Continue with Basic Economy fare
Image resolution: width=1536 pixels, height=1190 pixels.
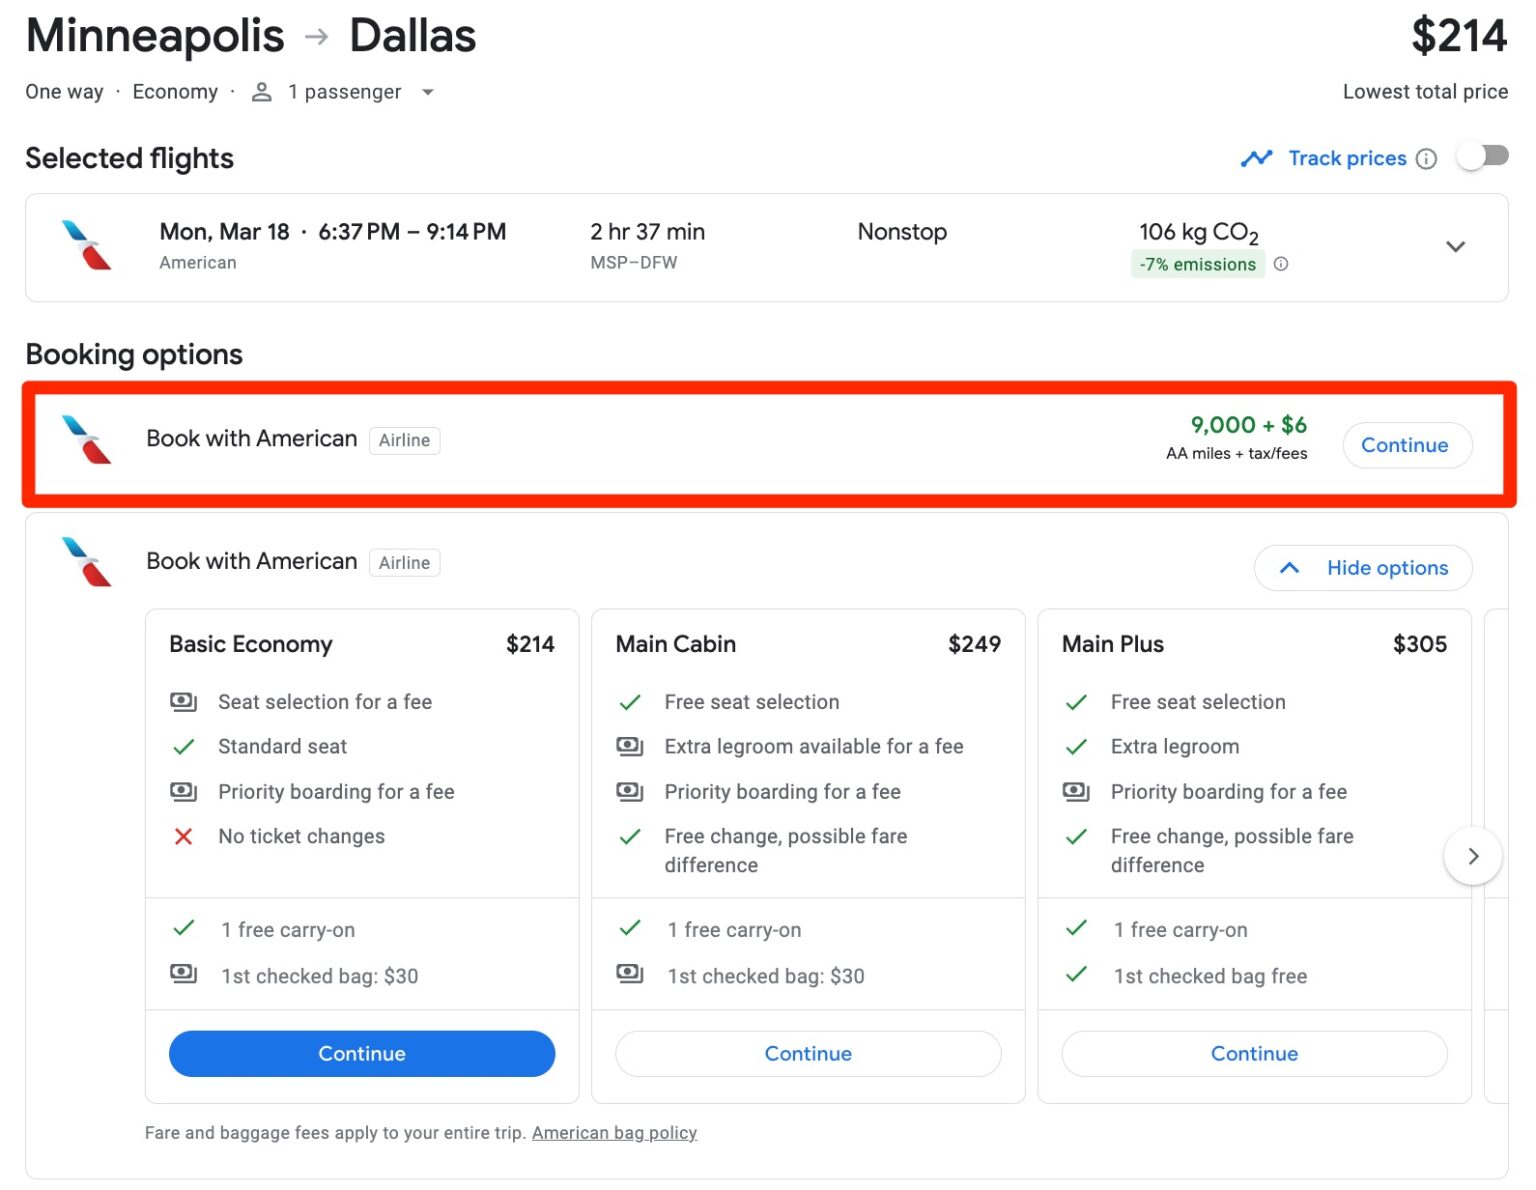pyautogui.click(x=361, y=1054)
